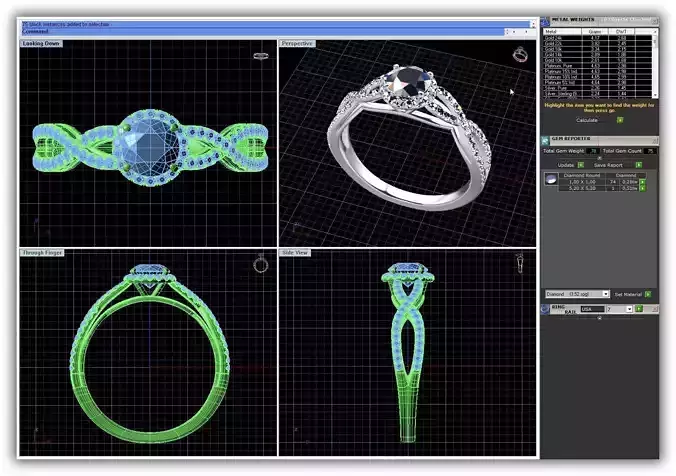Select the Through Finger viewport label

click(42, 253)
